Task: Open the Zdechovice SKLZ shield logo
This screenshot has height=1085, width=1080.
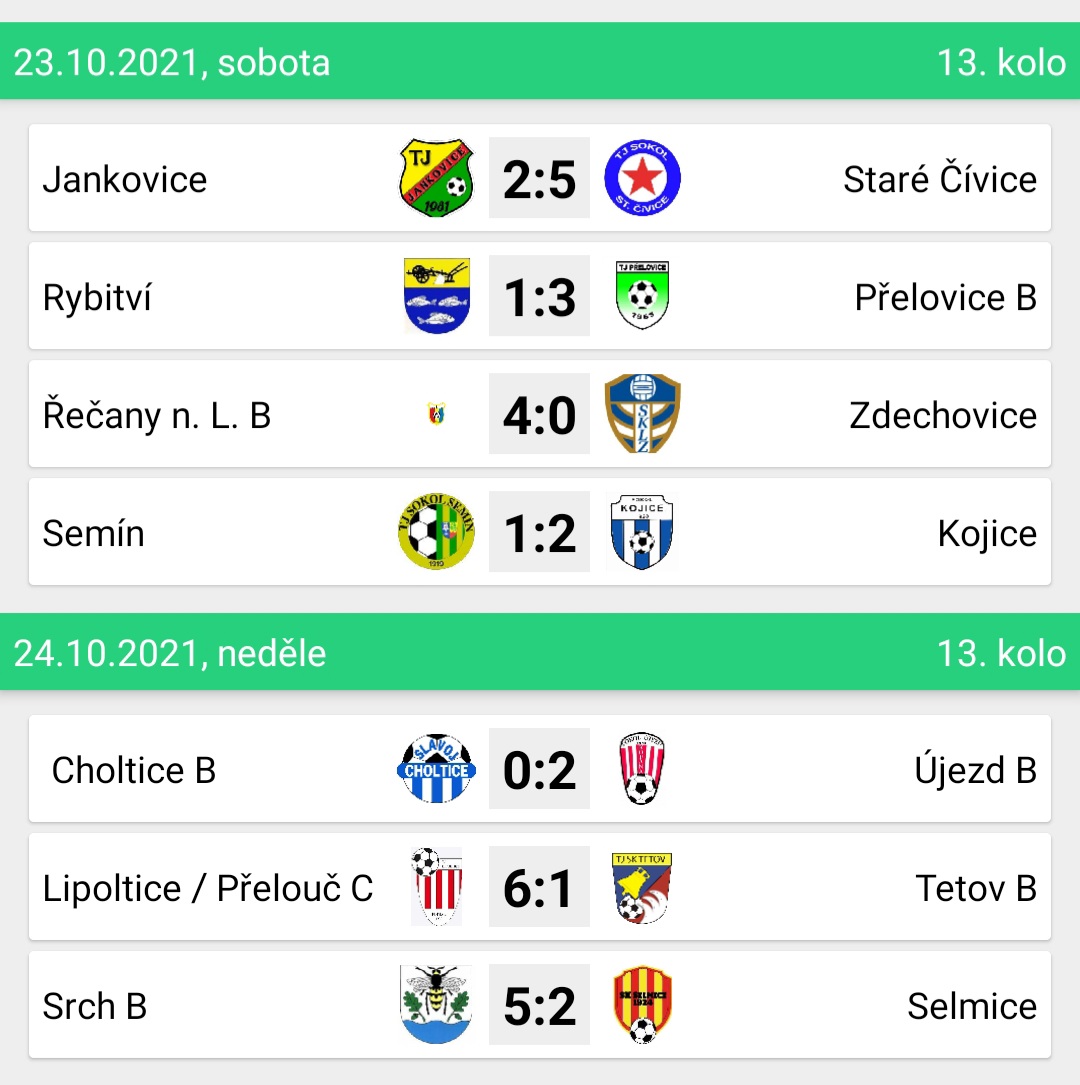Action: [x=642, y=414]
